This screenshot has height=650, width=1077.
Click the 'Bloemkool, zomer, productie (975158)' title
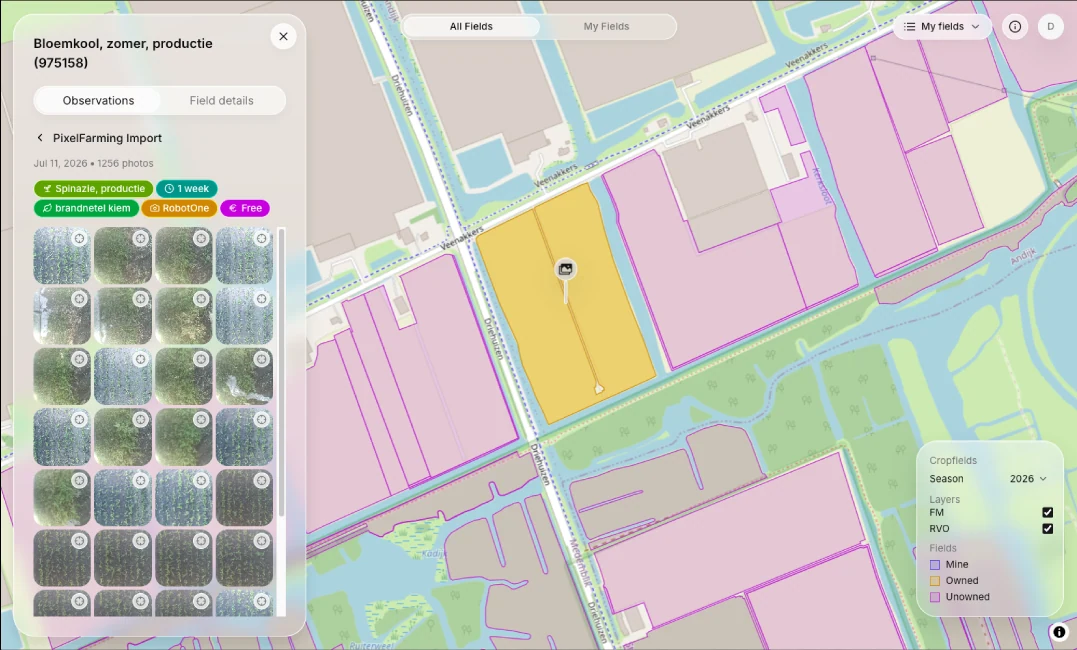(x=123, y=53)
